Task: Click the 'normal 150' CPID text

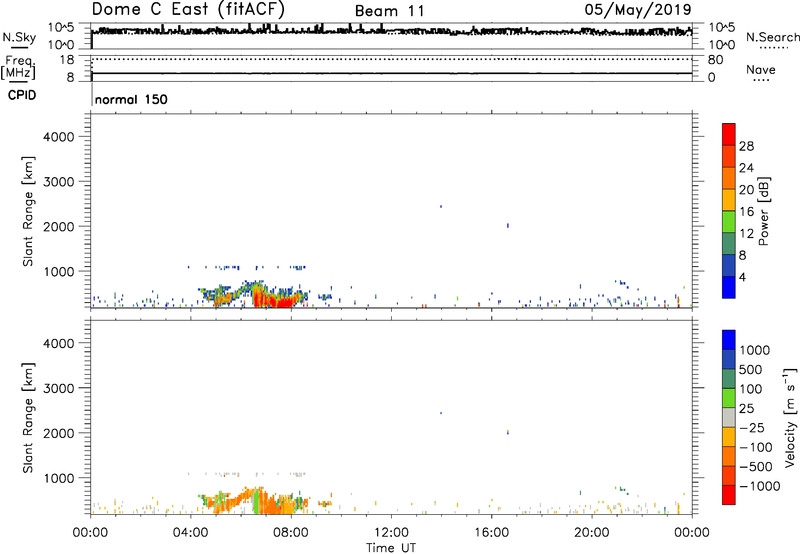Action: tap(131, 99)
